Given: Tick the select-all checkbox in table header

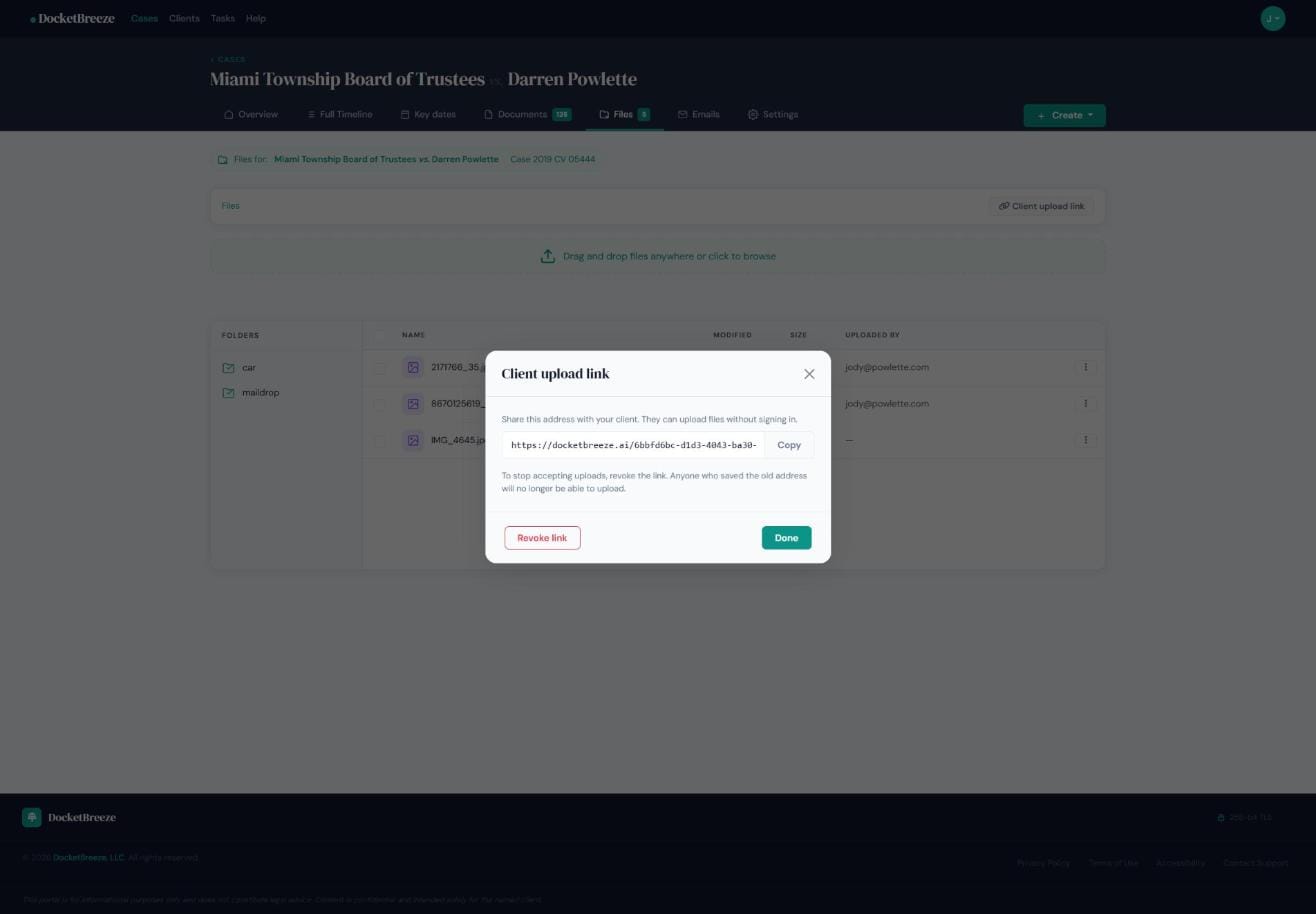Looking at the screenshot, I should (379, 335).
